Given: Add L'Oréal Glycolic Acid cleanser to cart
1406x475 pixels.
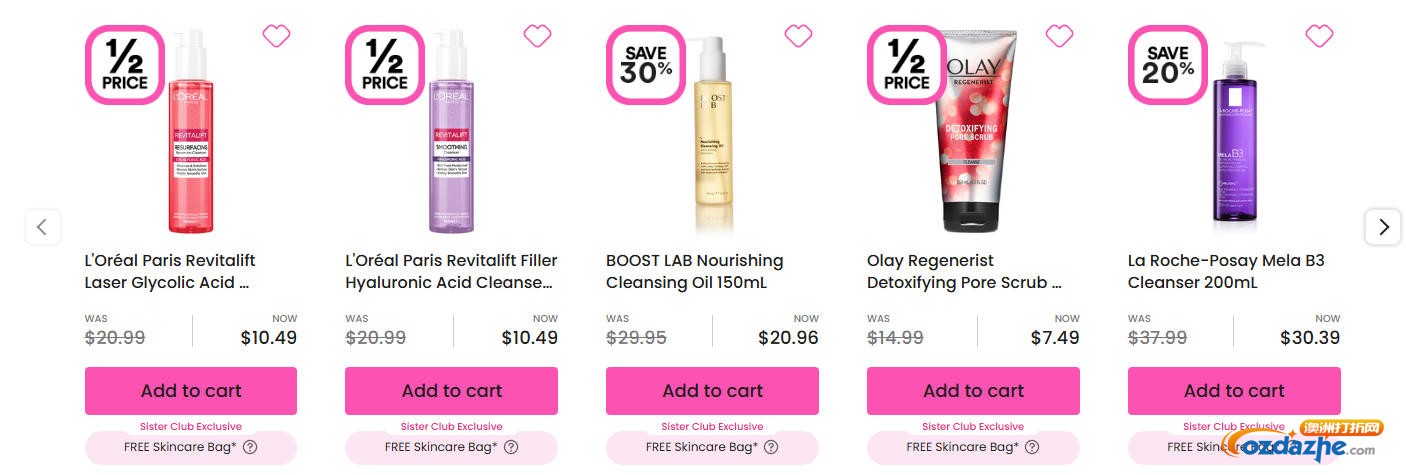Looking at the screenshot, I should (191, 391).
